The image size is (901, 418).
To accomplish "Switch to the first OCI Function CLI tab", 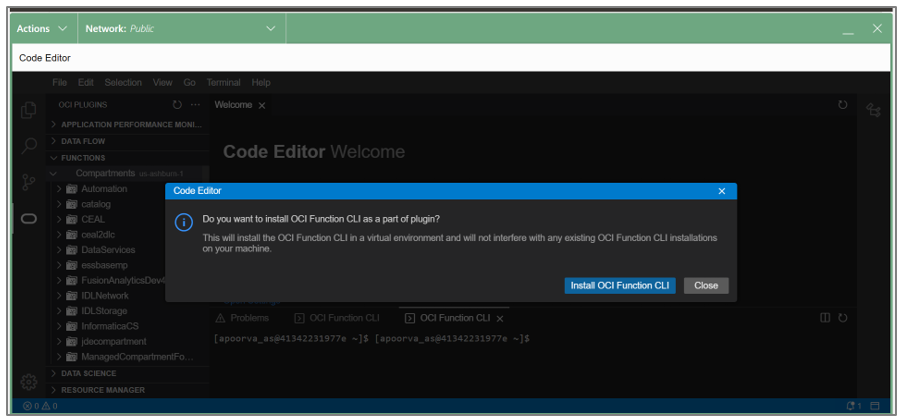I will pyautogui.click(x=337, y=317).
